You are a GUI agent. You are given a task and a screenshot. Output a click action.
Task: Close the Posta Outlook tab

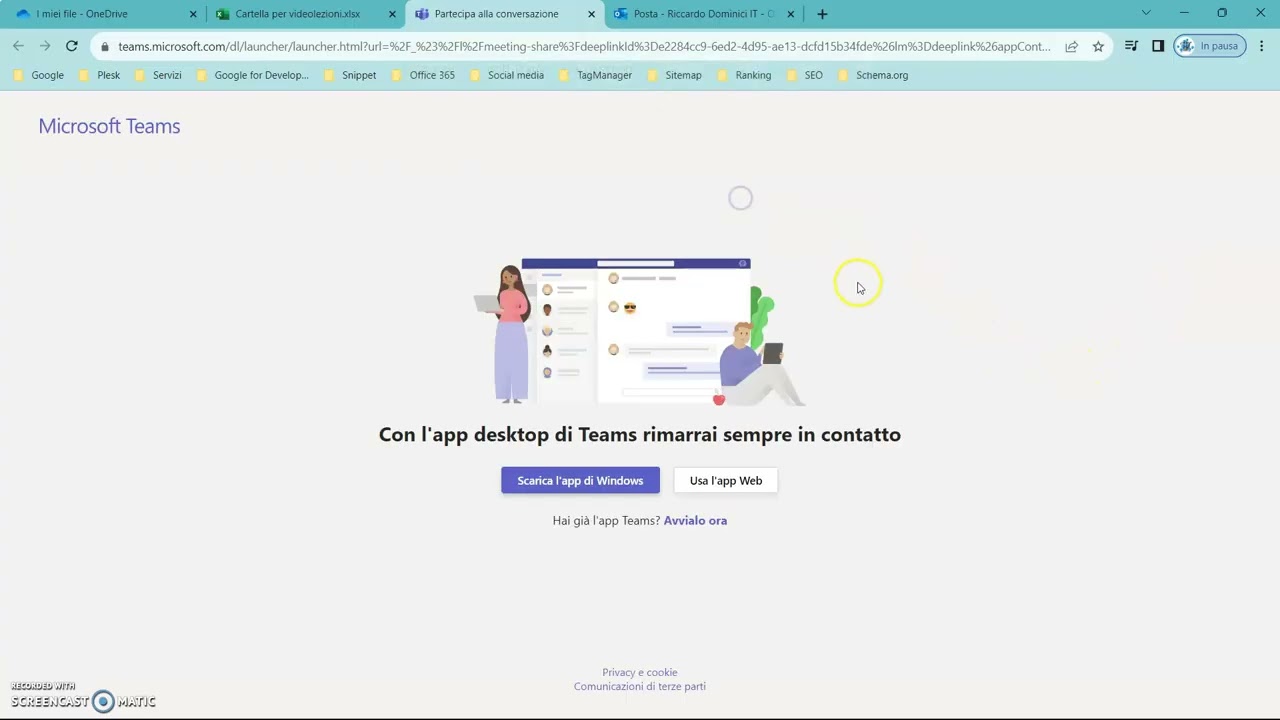click(x=791, y=14)
